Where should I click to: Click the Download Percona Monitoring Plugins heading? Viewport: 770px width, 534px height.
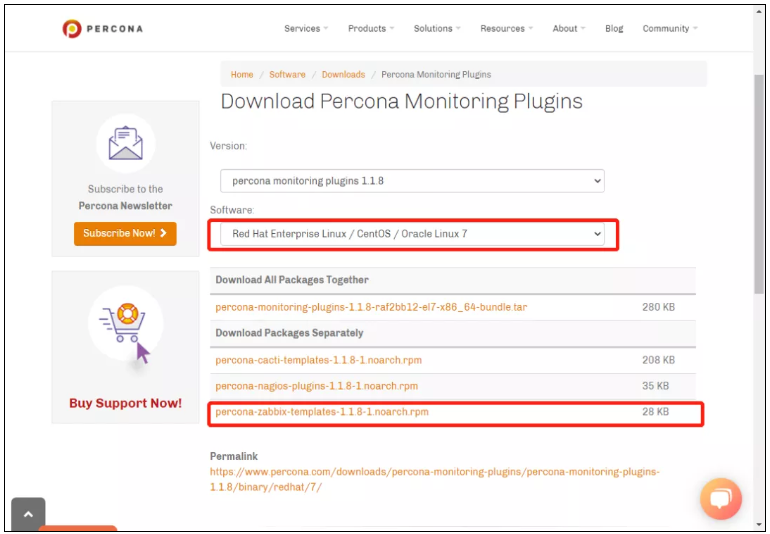point(402,102)
